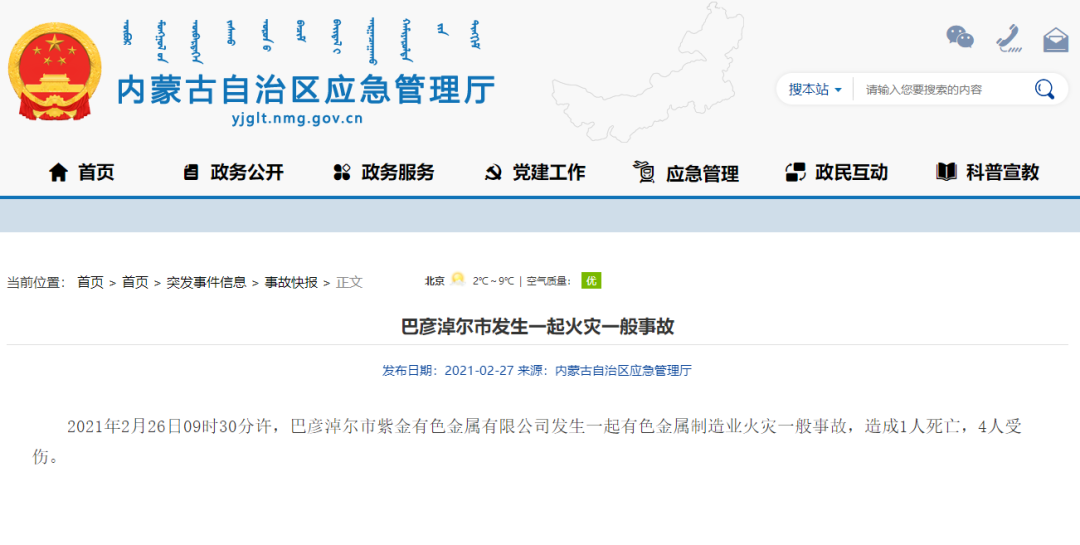1080x545 pixels.
Task: Click the 空气质量 label
Action: click(549, 280)
